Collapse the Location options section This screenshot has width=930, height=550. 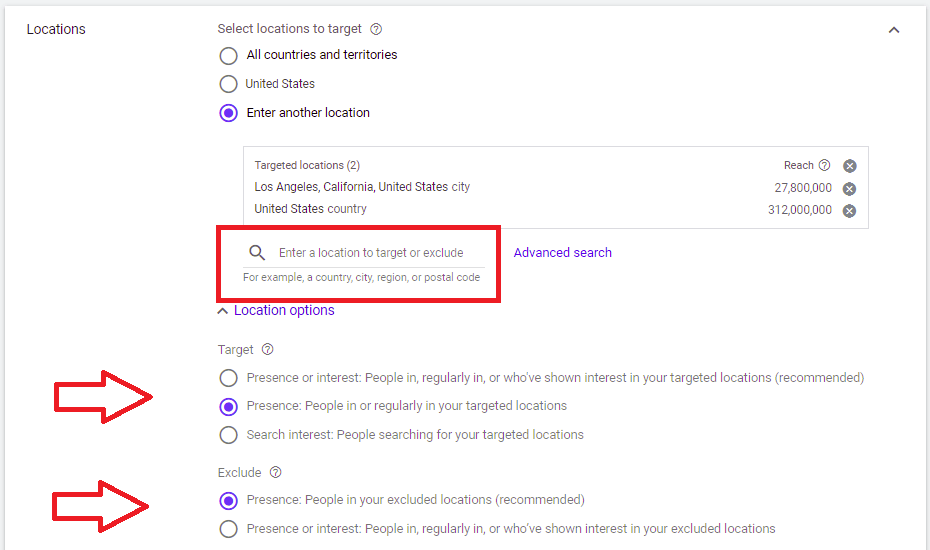tap(276, 310)
